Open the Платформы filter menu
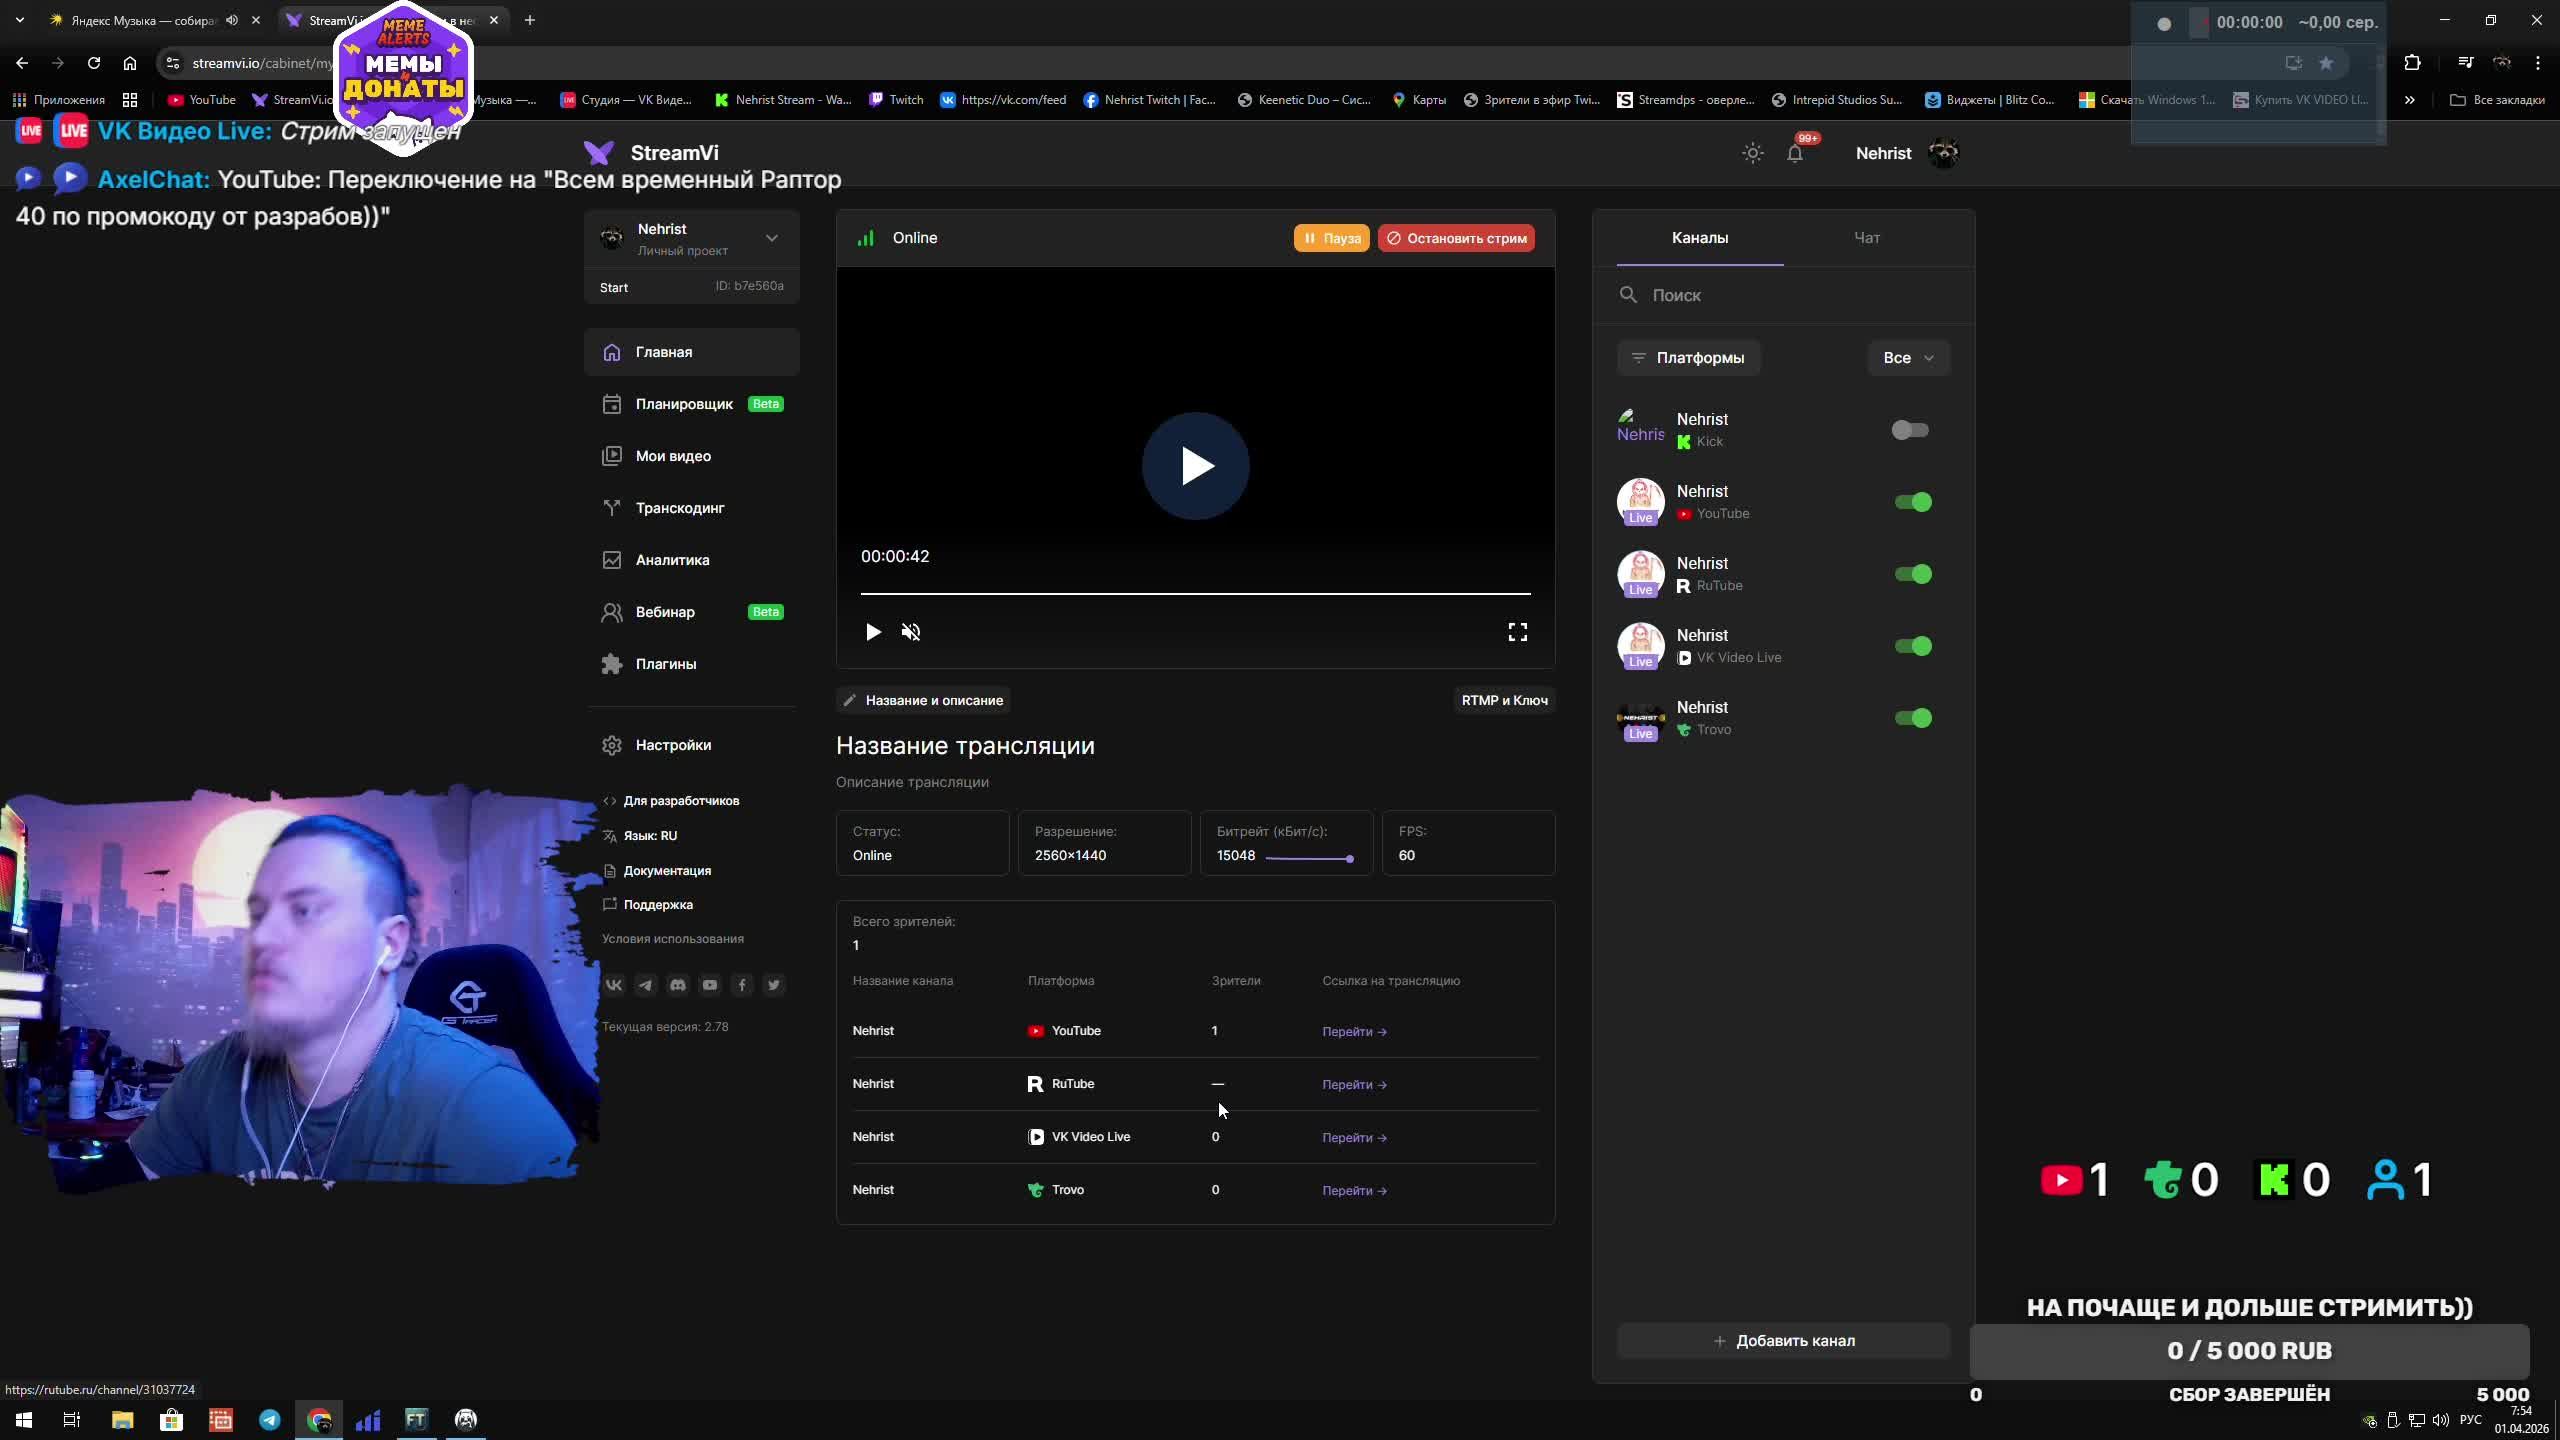 click(1688, 358)
